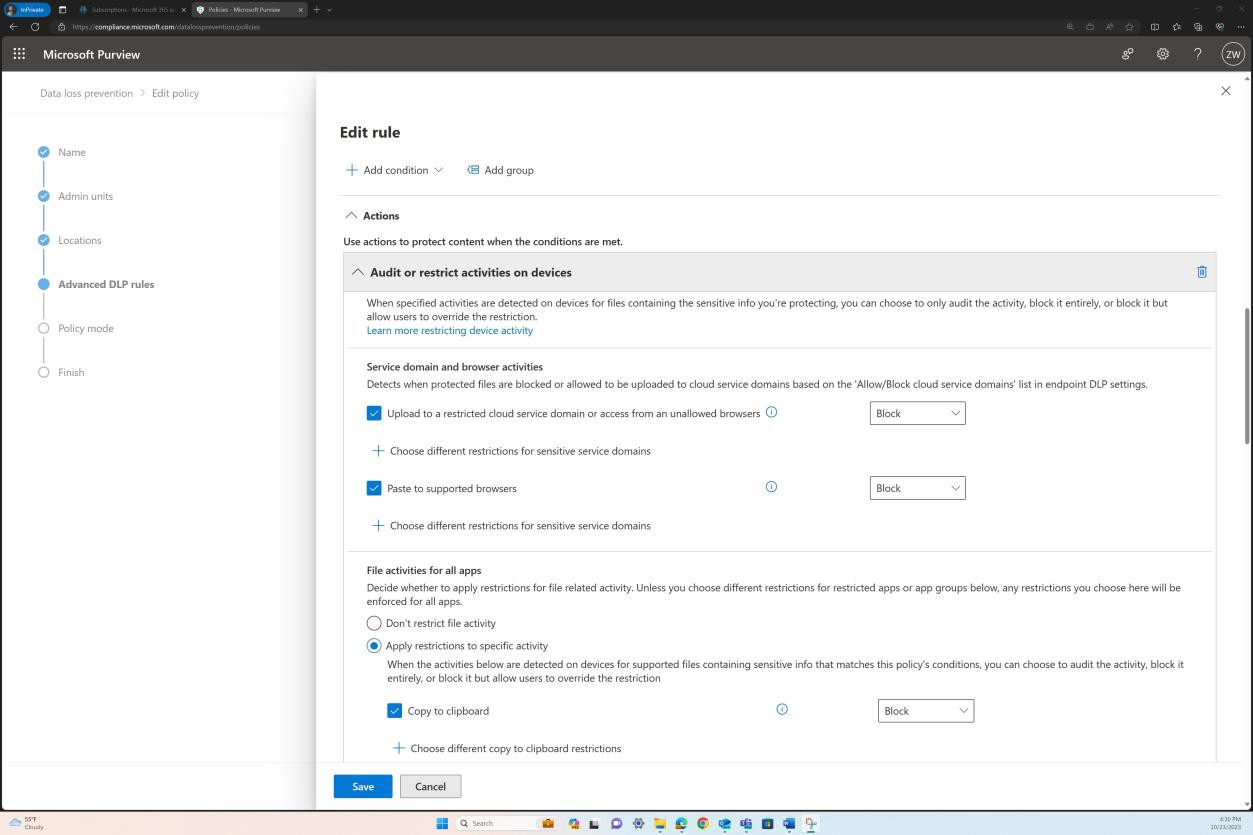Open help with the question mark icon
This screenshot has width=1253, height=835.
pos(1197,54)
